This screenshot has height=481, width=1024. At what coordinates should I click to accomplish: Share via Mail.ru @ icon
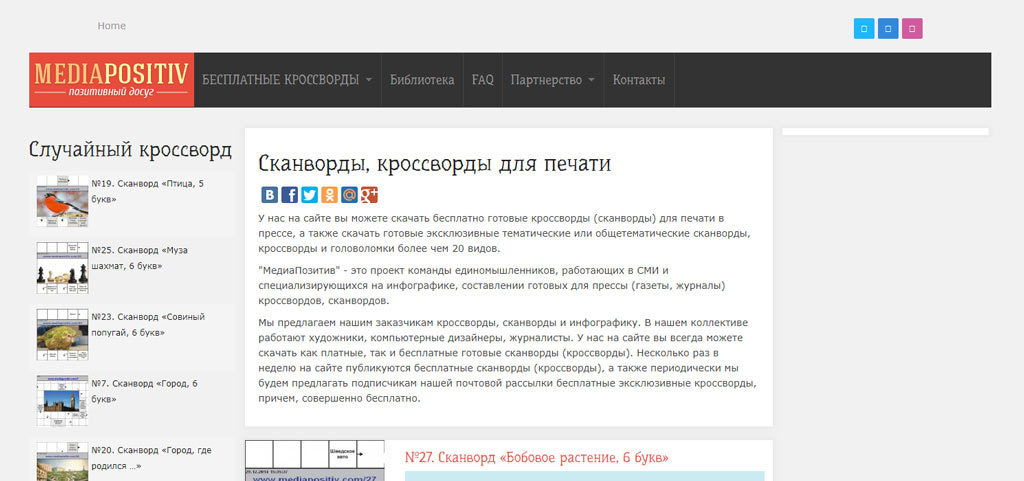pyautogui.click(x=349, y=194)
